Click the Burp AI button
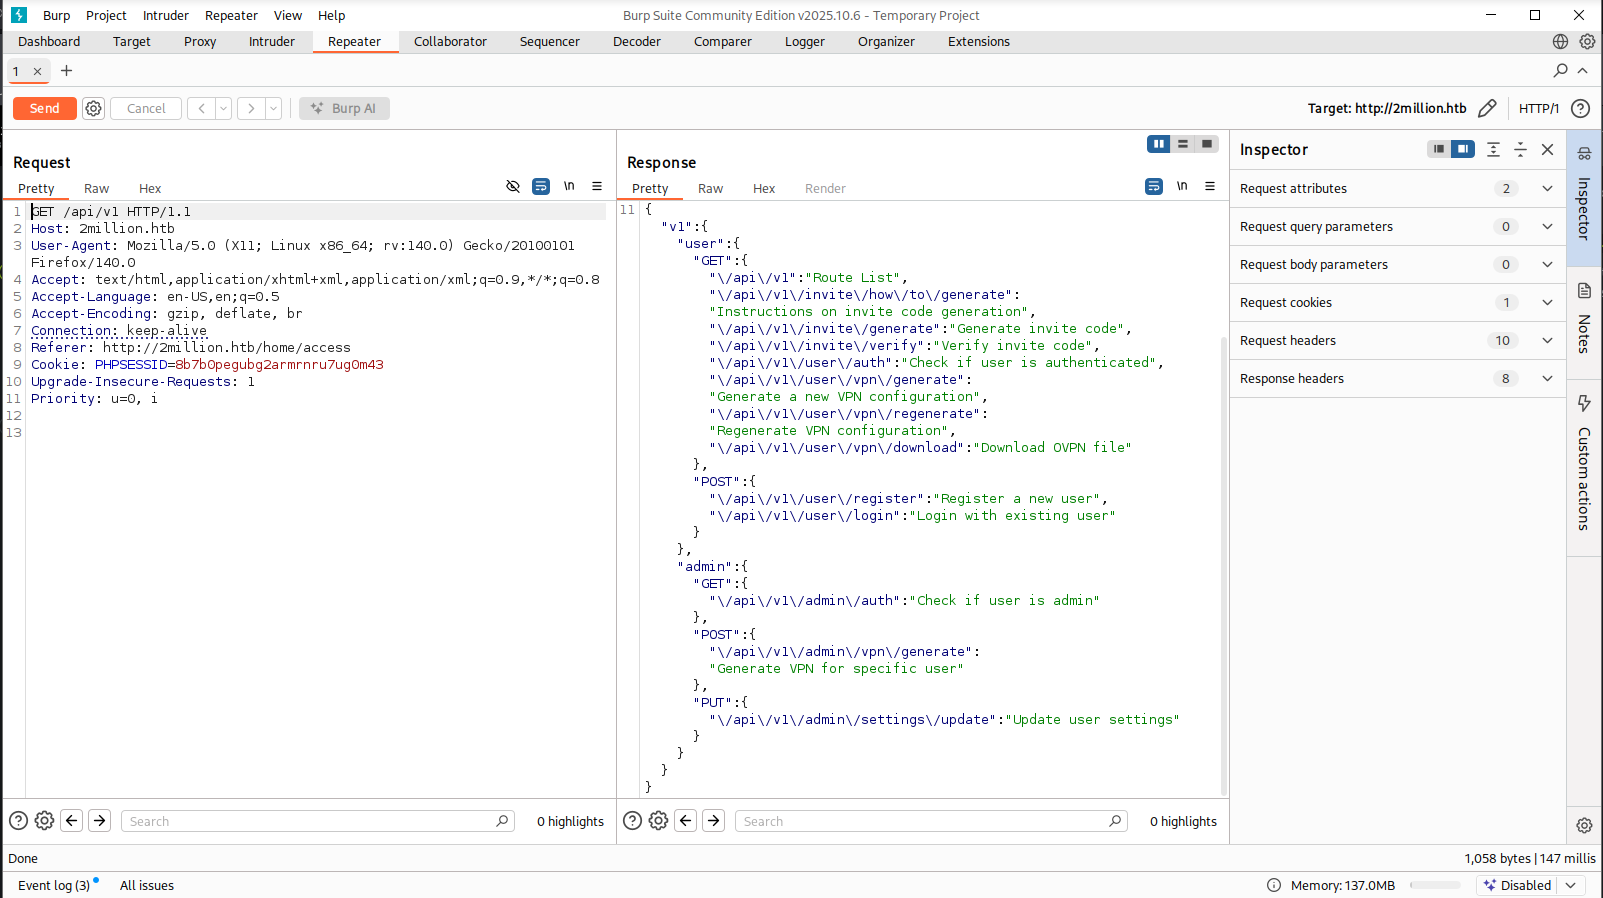The height and width of the screenshot is (898, 1603). (344, 108)
